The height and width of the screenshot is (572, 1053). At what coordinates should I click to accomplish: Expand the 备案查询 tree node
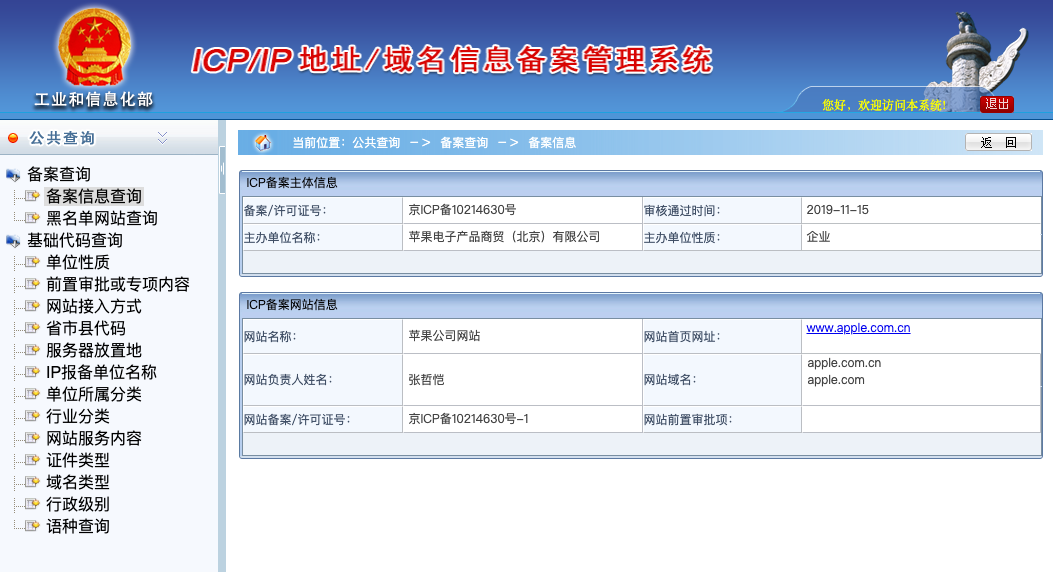[x=58, y=175]
